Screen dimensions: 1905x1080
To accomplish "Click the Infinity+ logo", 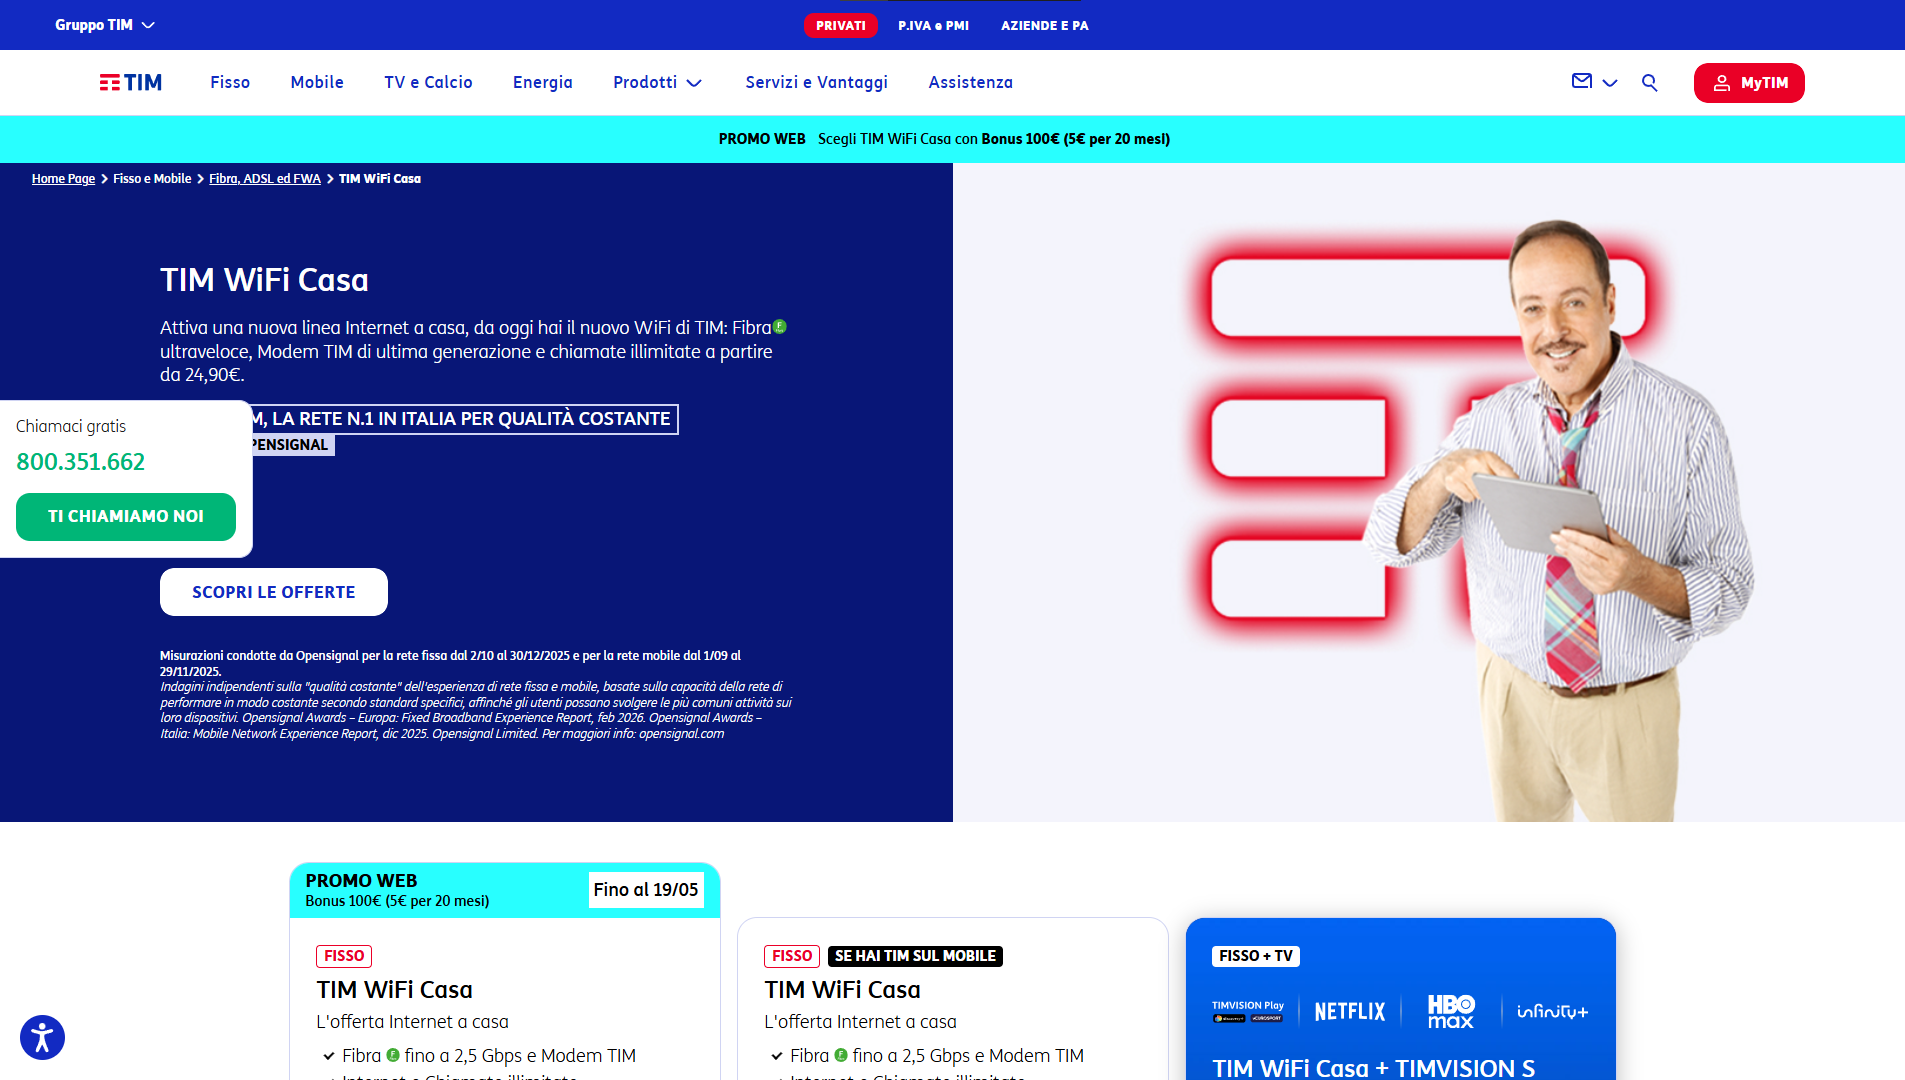I will pyautogui.click(x=1552, y=1011).
